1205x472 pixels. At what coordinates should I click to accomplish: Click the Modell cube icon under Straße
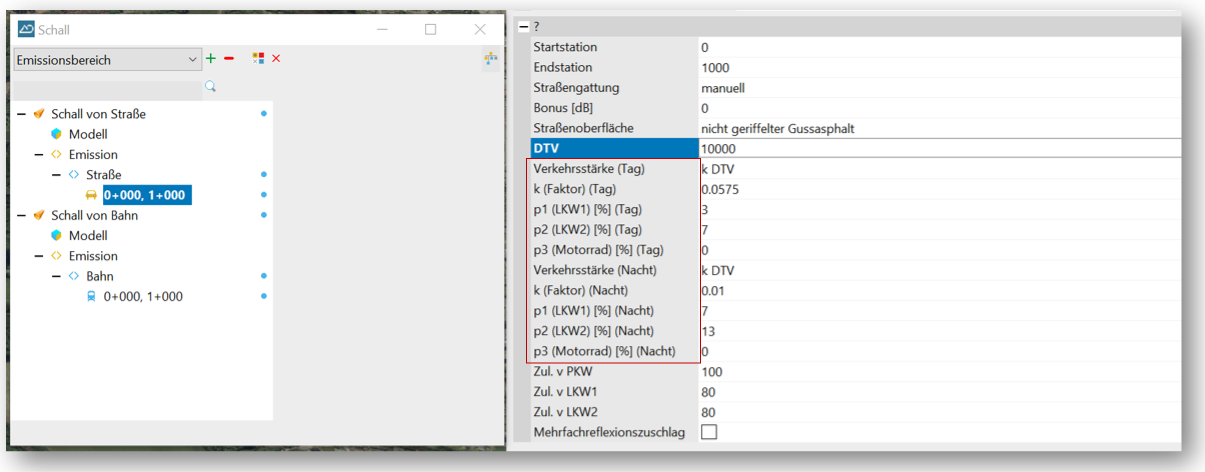(x=57, y=134)
